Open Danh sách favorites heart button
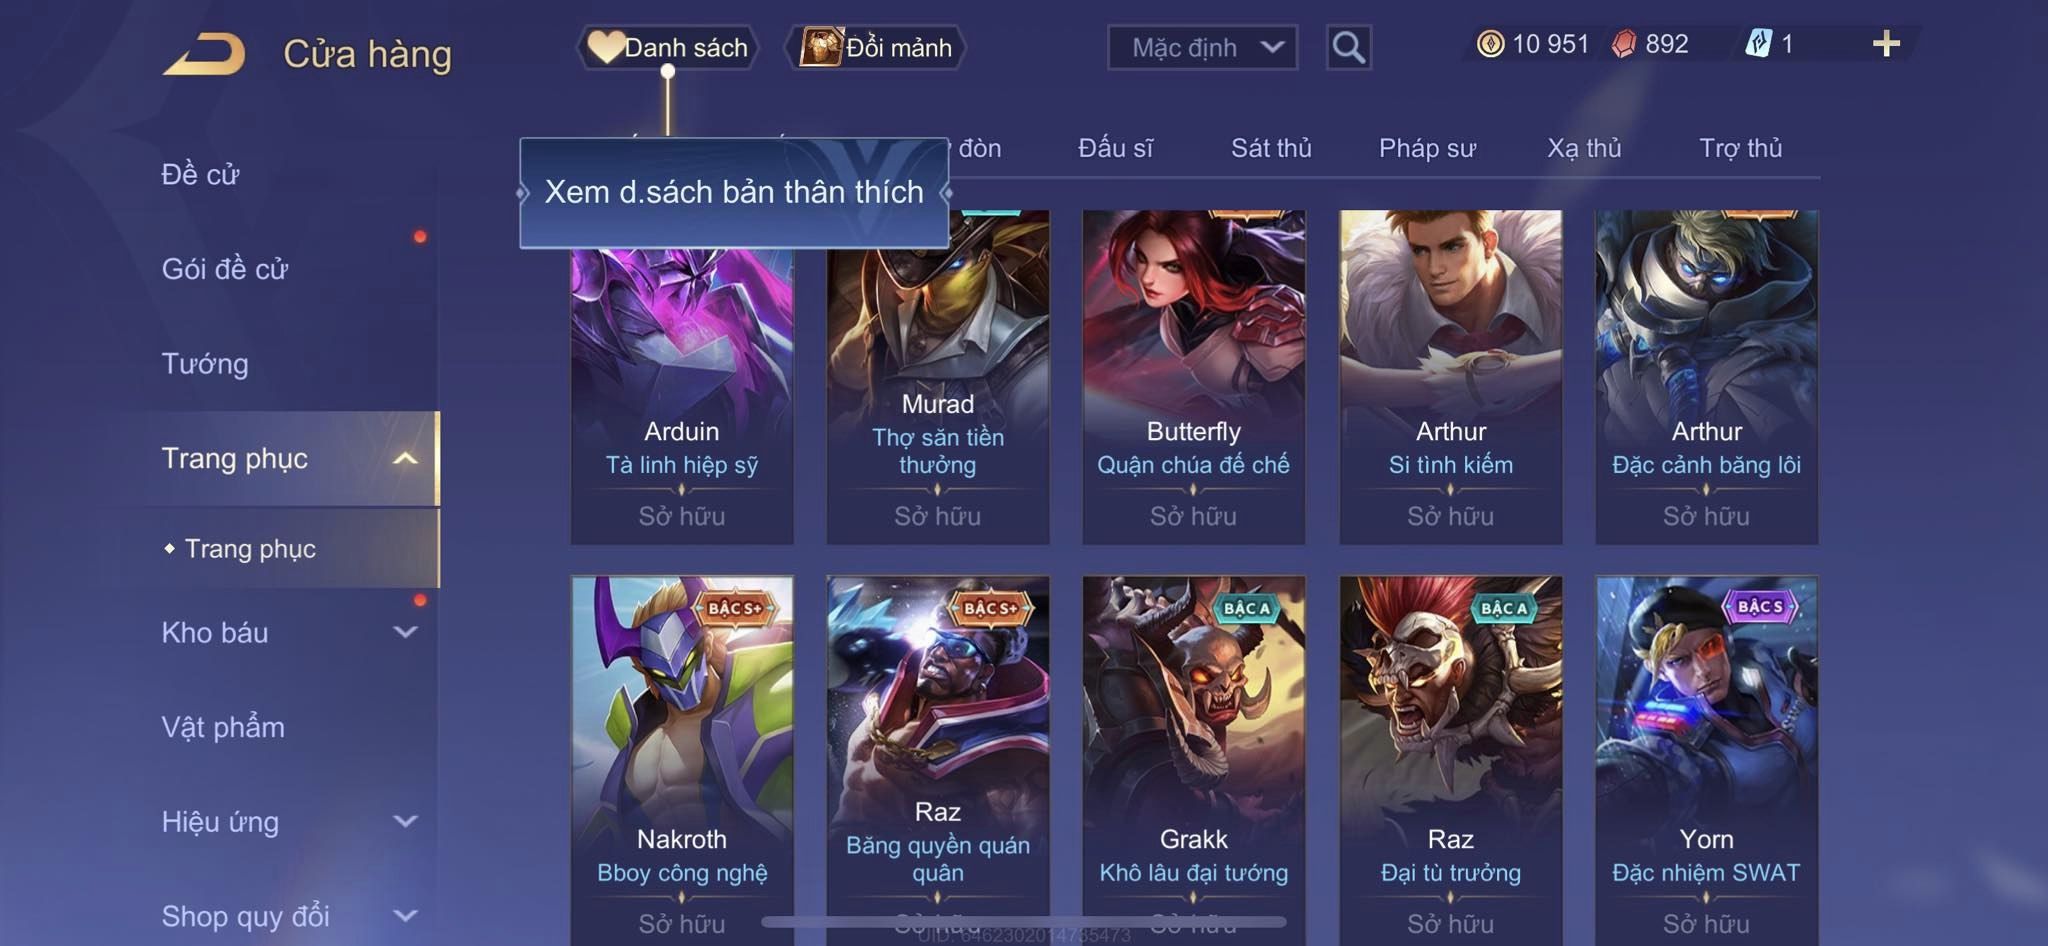2048x946 pixels. click(668, 47)
